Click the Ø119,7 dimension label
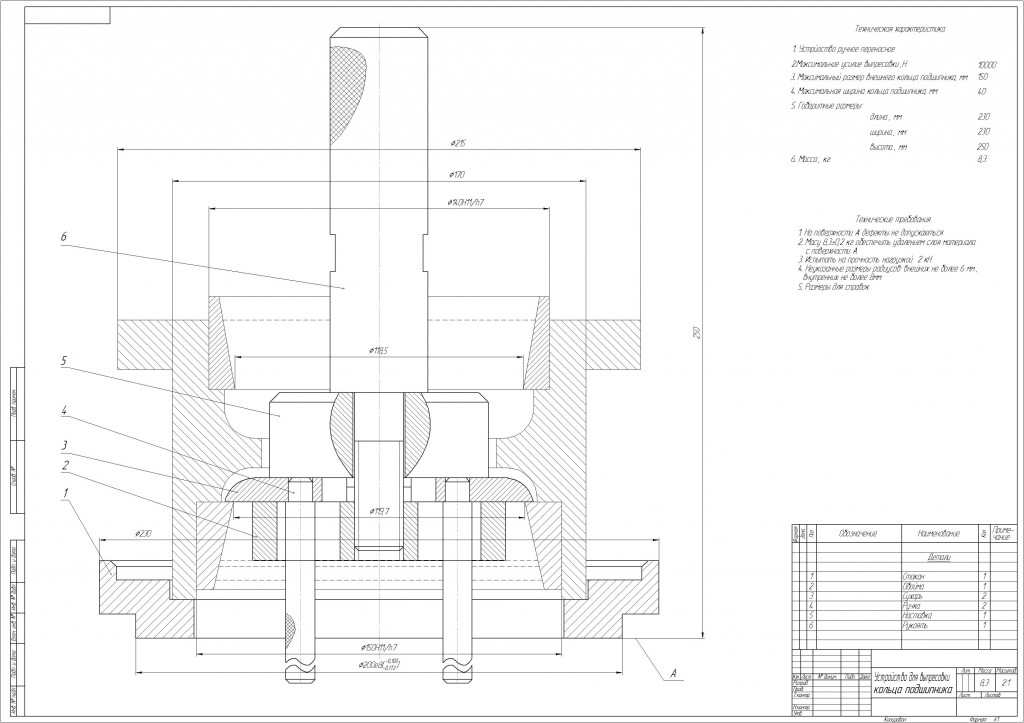 coord(379,511)
